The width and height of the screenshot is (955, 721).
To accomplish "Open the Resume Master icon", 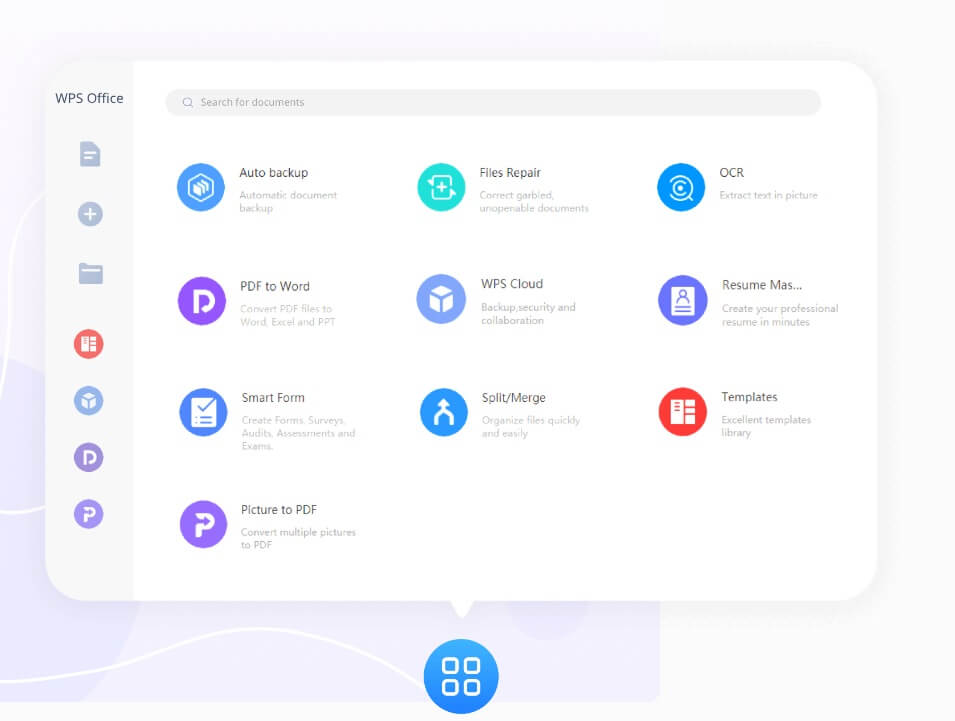I will pos(683,300).
